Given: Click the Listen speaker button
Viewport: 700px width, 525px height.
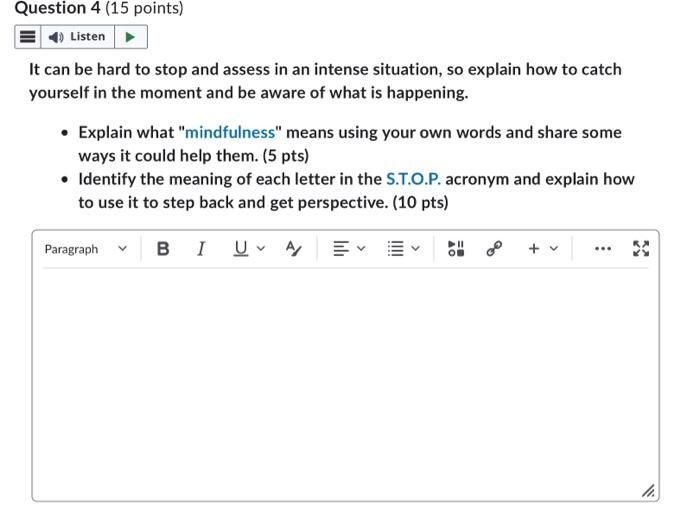Looking at the screenshot, I should pyautogui.click(x=77, y=37).
